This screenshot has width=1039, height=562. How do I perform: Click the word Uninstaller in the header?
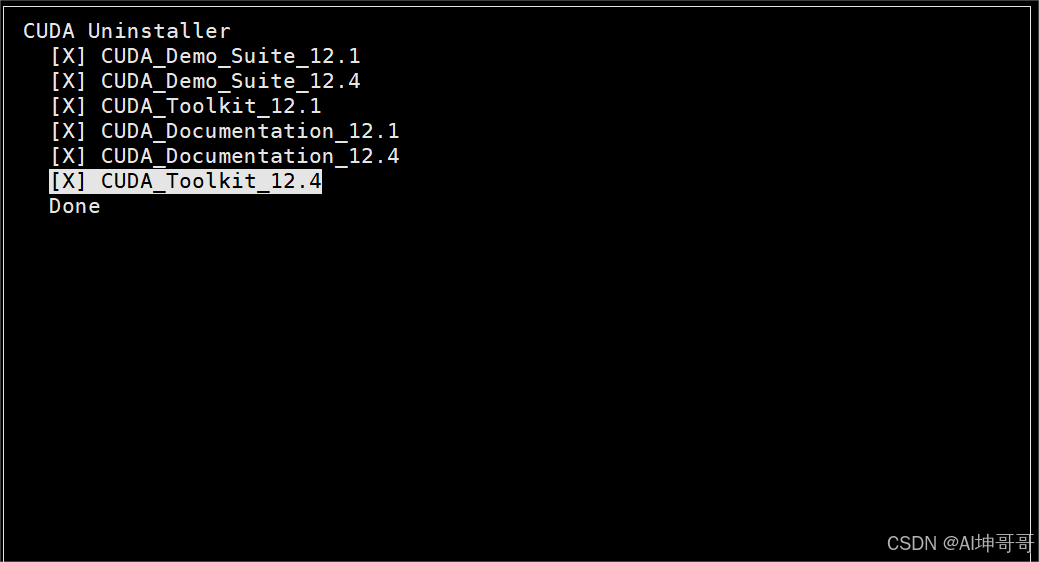(x=159, y=31)
